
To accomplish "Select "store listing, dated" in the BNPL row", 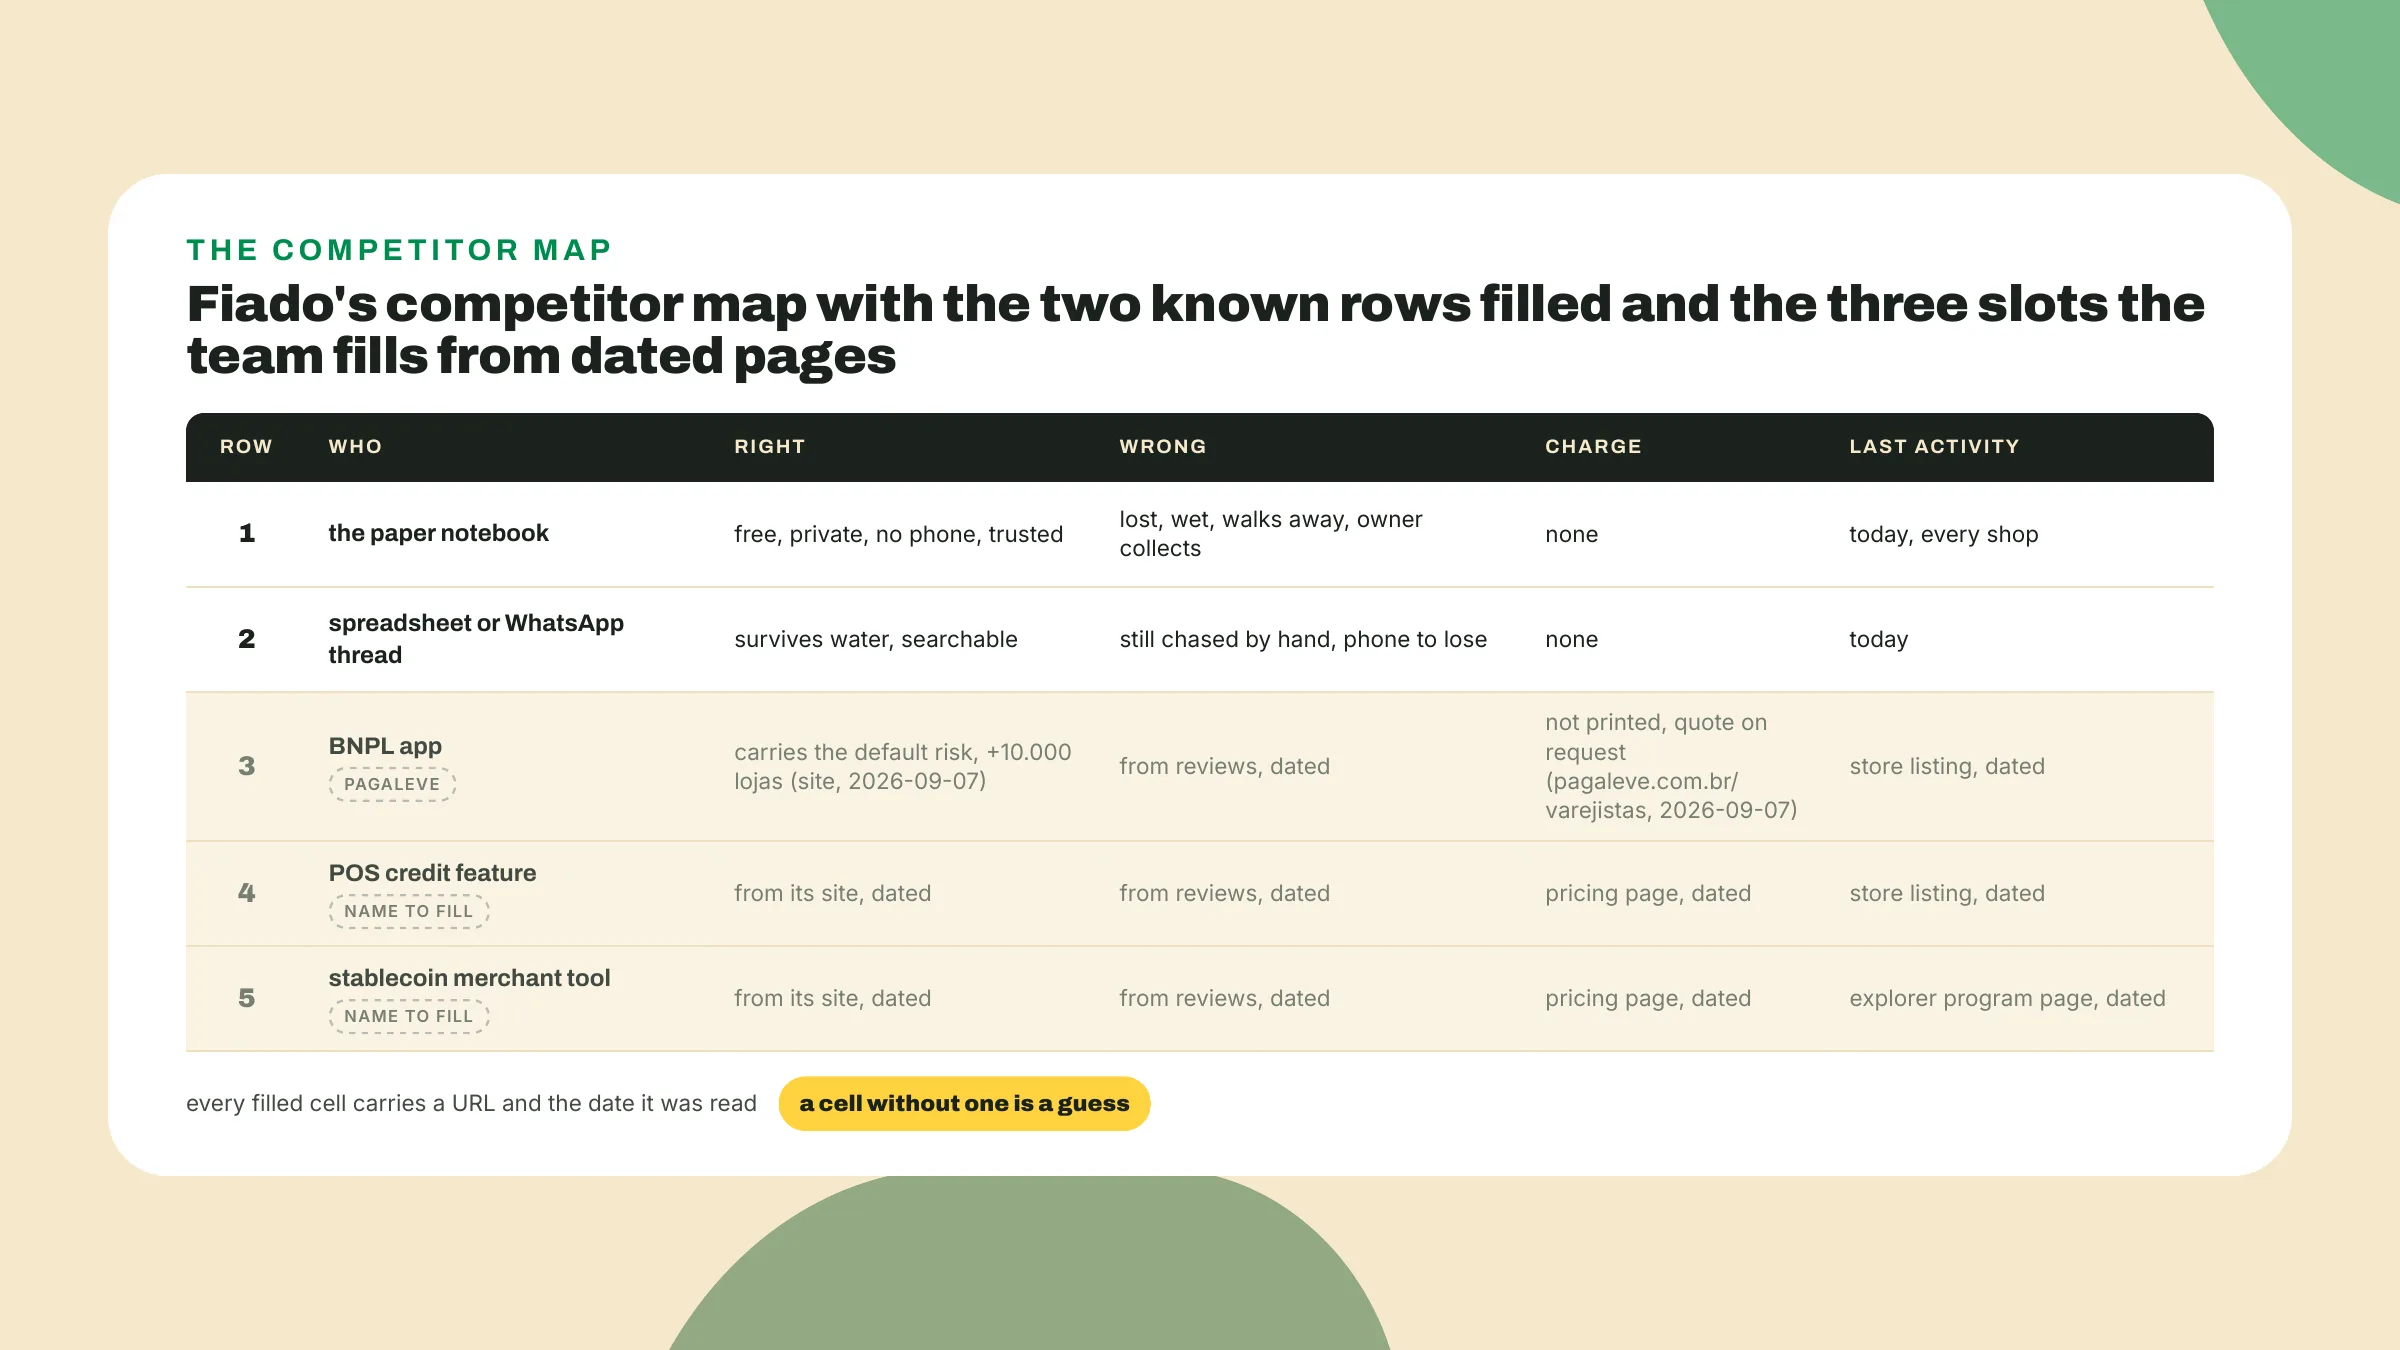I will pos(1947,766).
